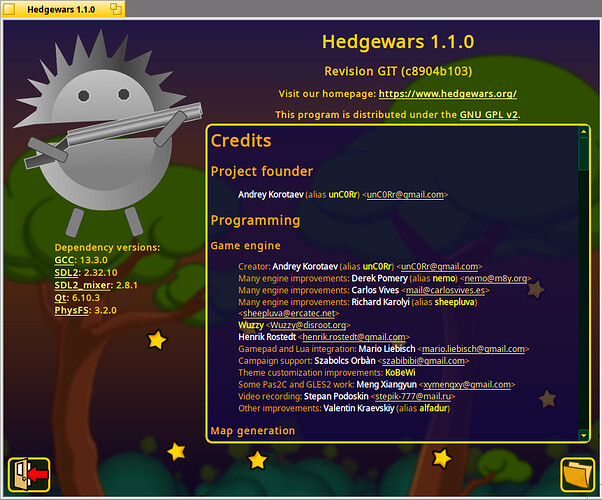Click henrik.rostedt@gmail.com email link

pyautogui.click(x=354, y=337)
